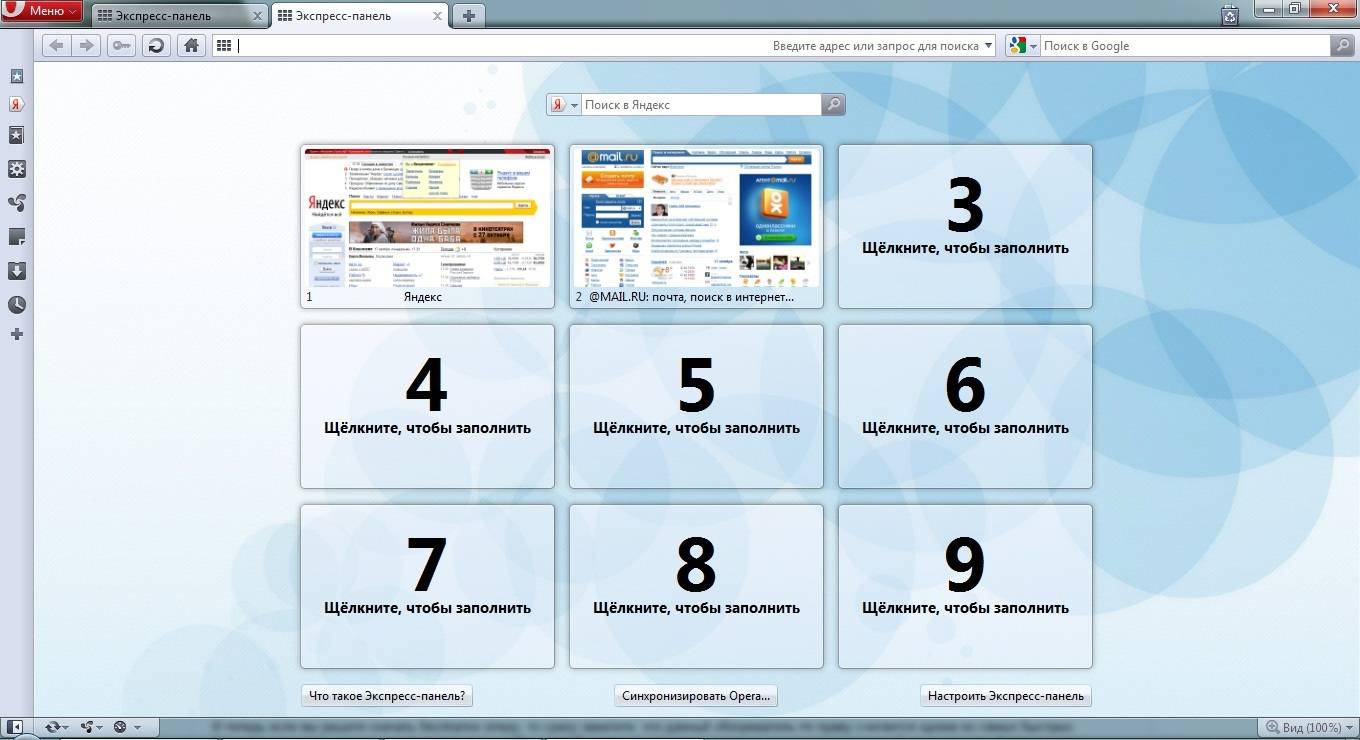
Task: Open the Notes panel icon in sidebar
Action: tap(16, 237)
